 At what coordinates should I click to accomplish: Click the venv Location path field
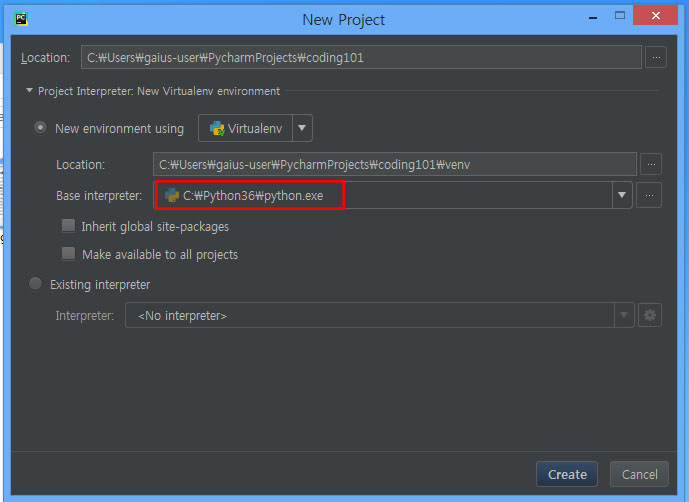pyautogui.click(x=394, y=164)
